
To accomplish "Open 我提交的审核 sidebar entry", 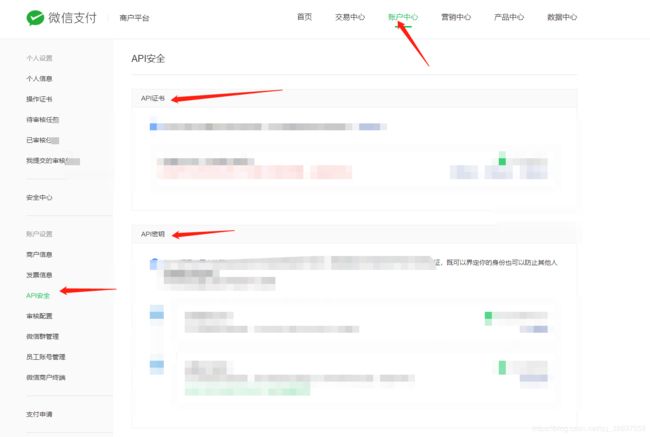I will [53, 161].
